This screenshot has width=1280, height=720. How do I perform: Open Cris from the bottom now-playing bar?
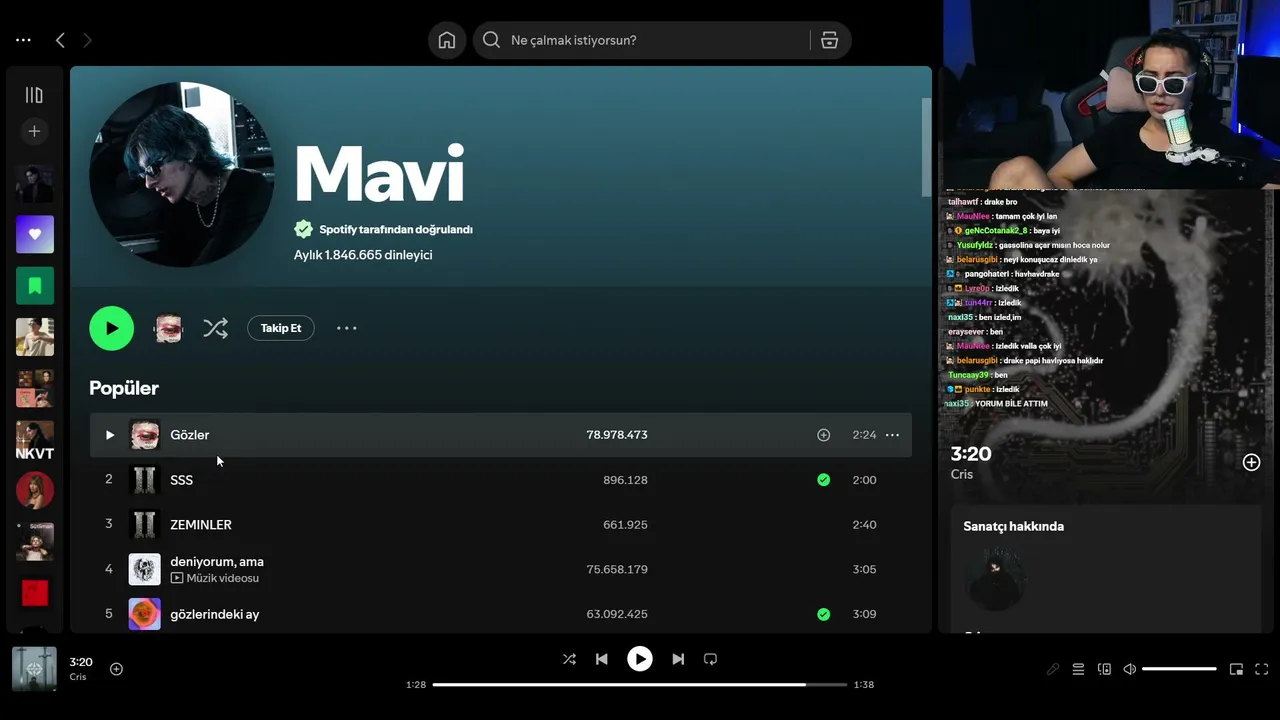point(78,677)
